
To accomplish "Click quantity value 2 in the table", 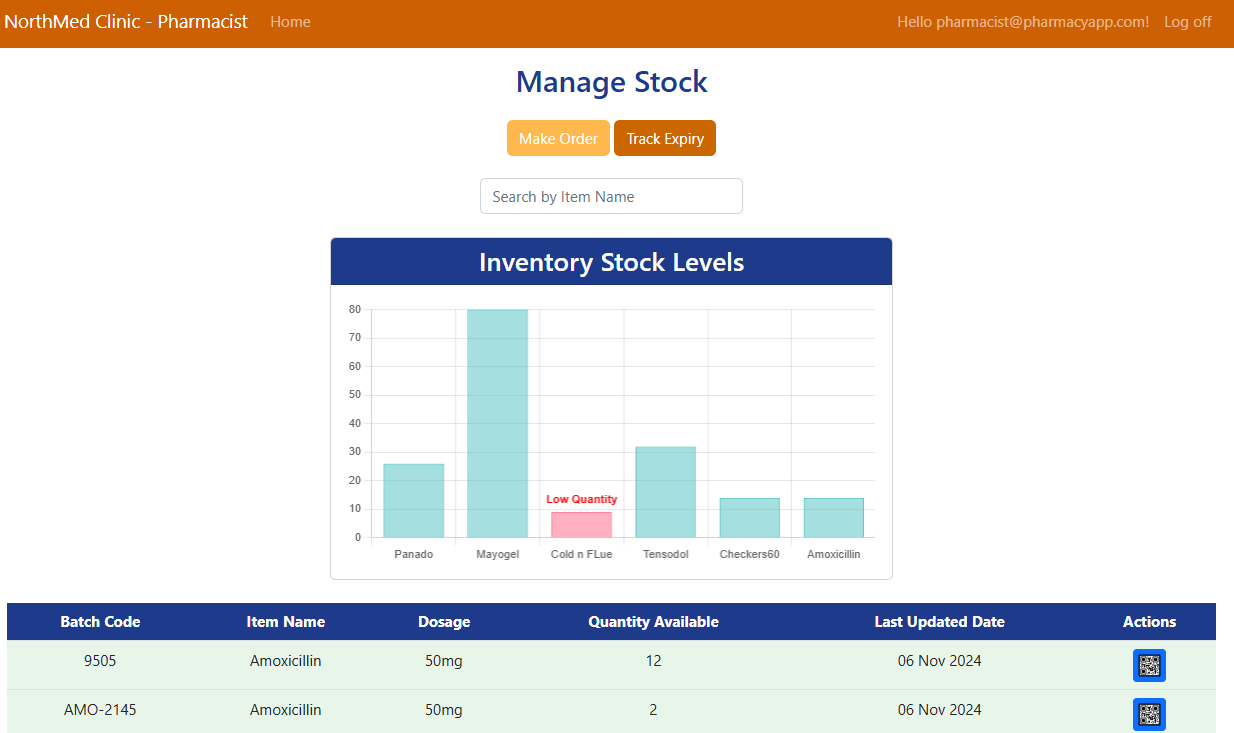I will (x=653, y=709).
